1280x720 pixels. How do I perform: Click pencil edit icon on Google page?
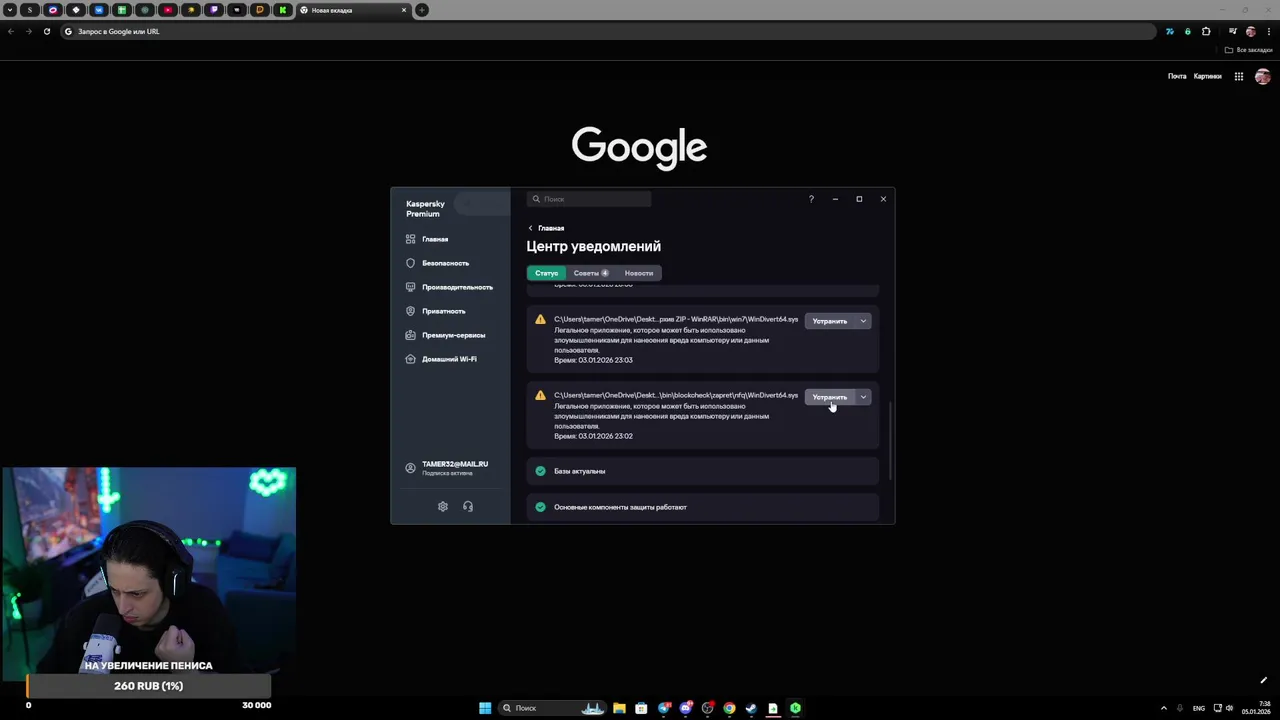pyautogui.click(x=1263, y=681)
